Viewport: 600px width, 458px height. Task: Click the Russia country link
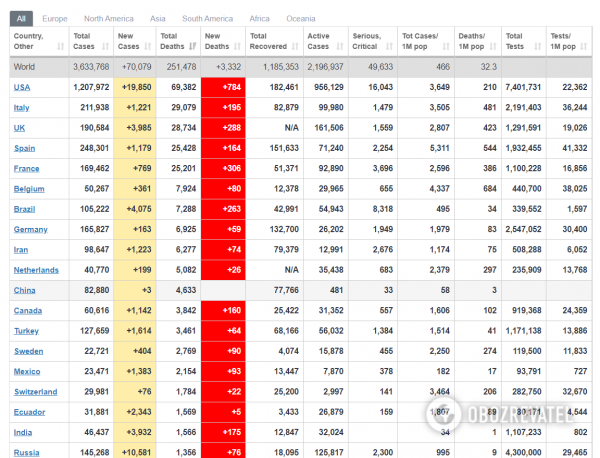pyautogui.click(x=26, y=453)
